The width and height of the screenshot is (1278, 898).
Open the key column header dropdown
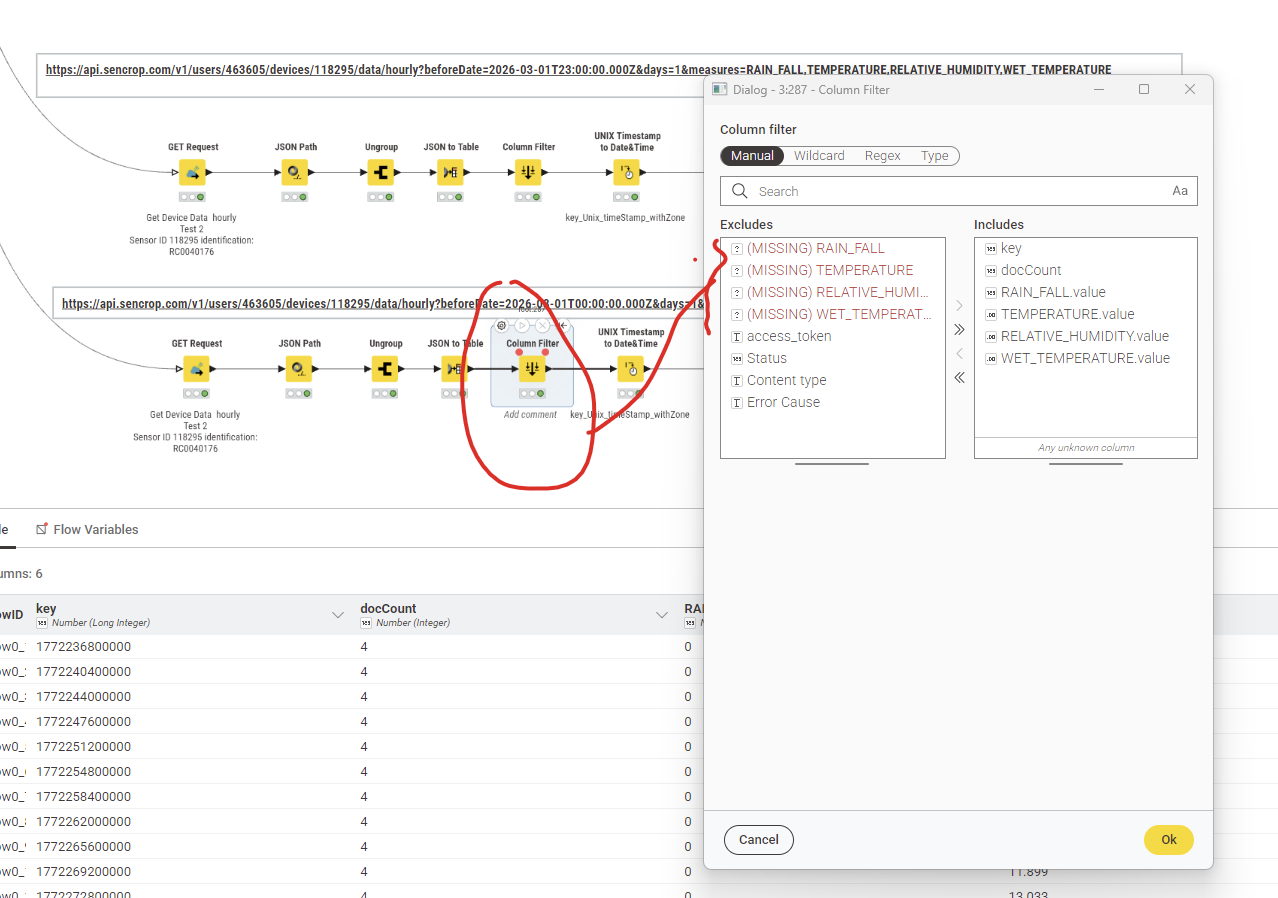pyautogui.click(x=337, y=614)
